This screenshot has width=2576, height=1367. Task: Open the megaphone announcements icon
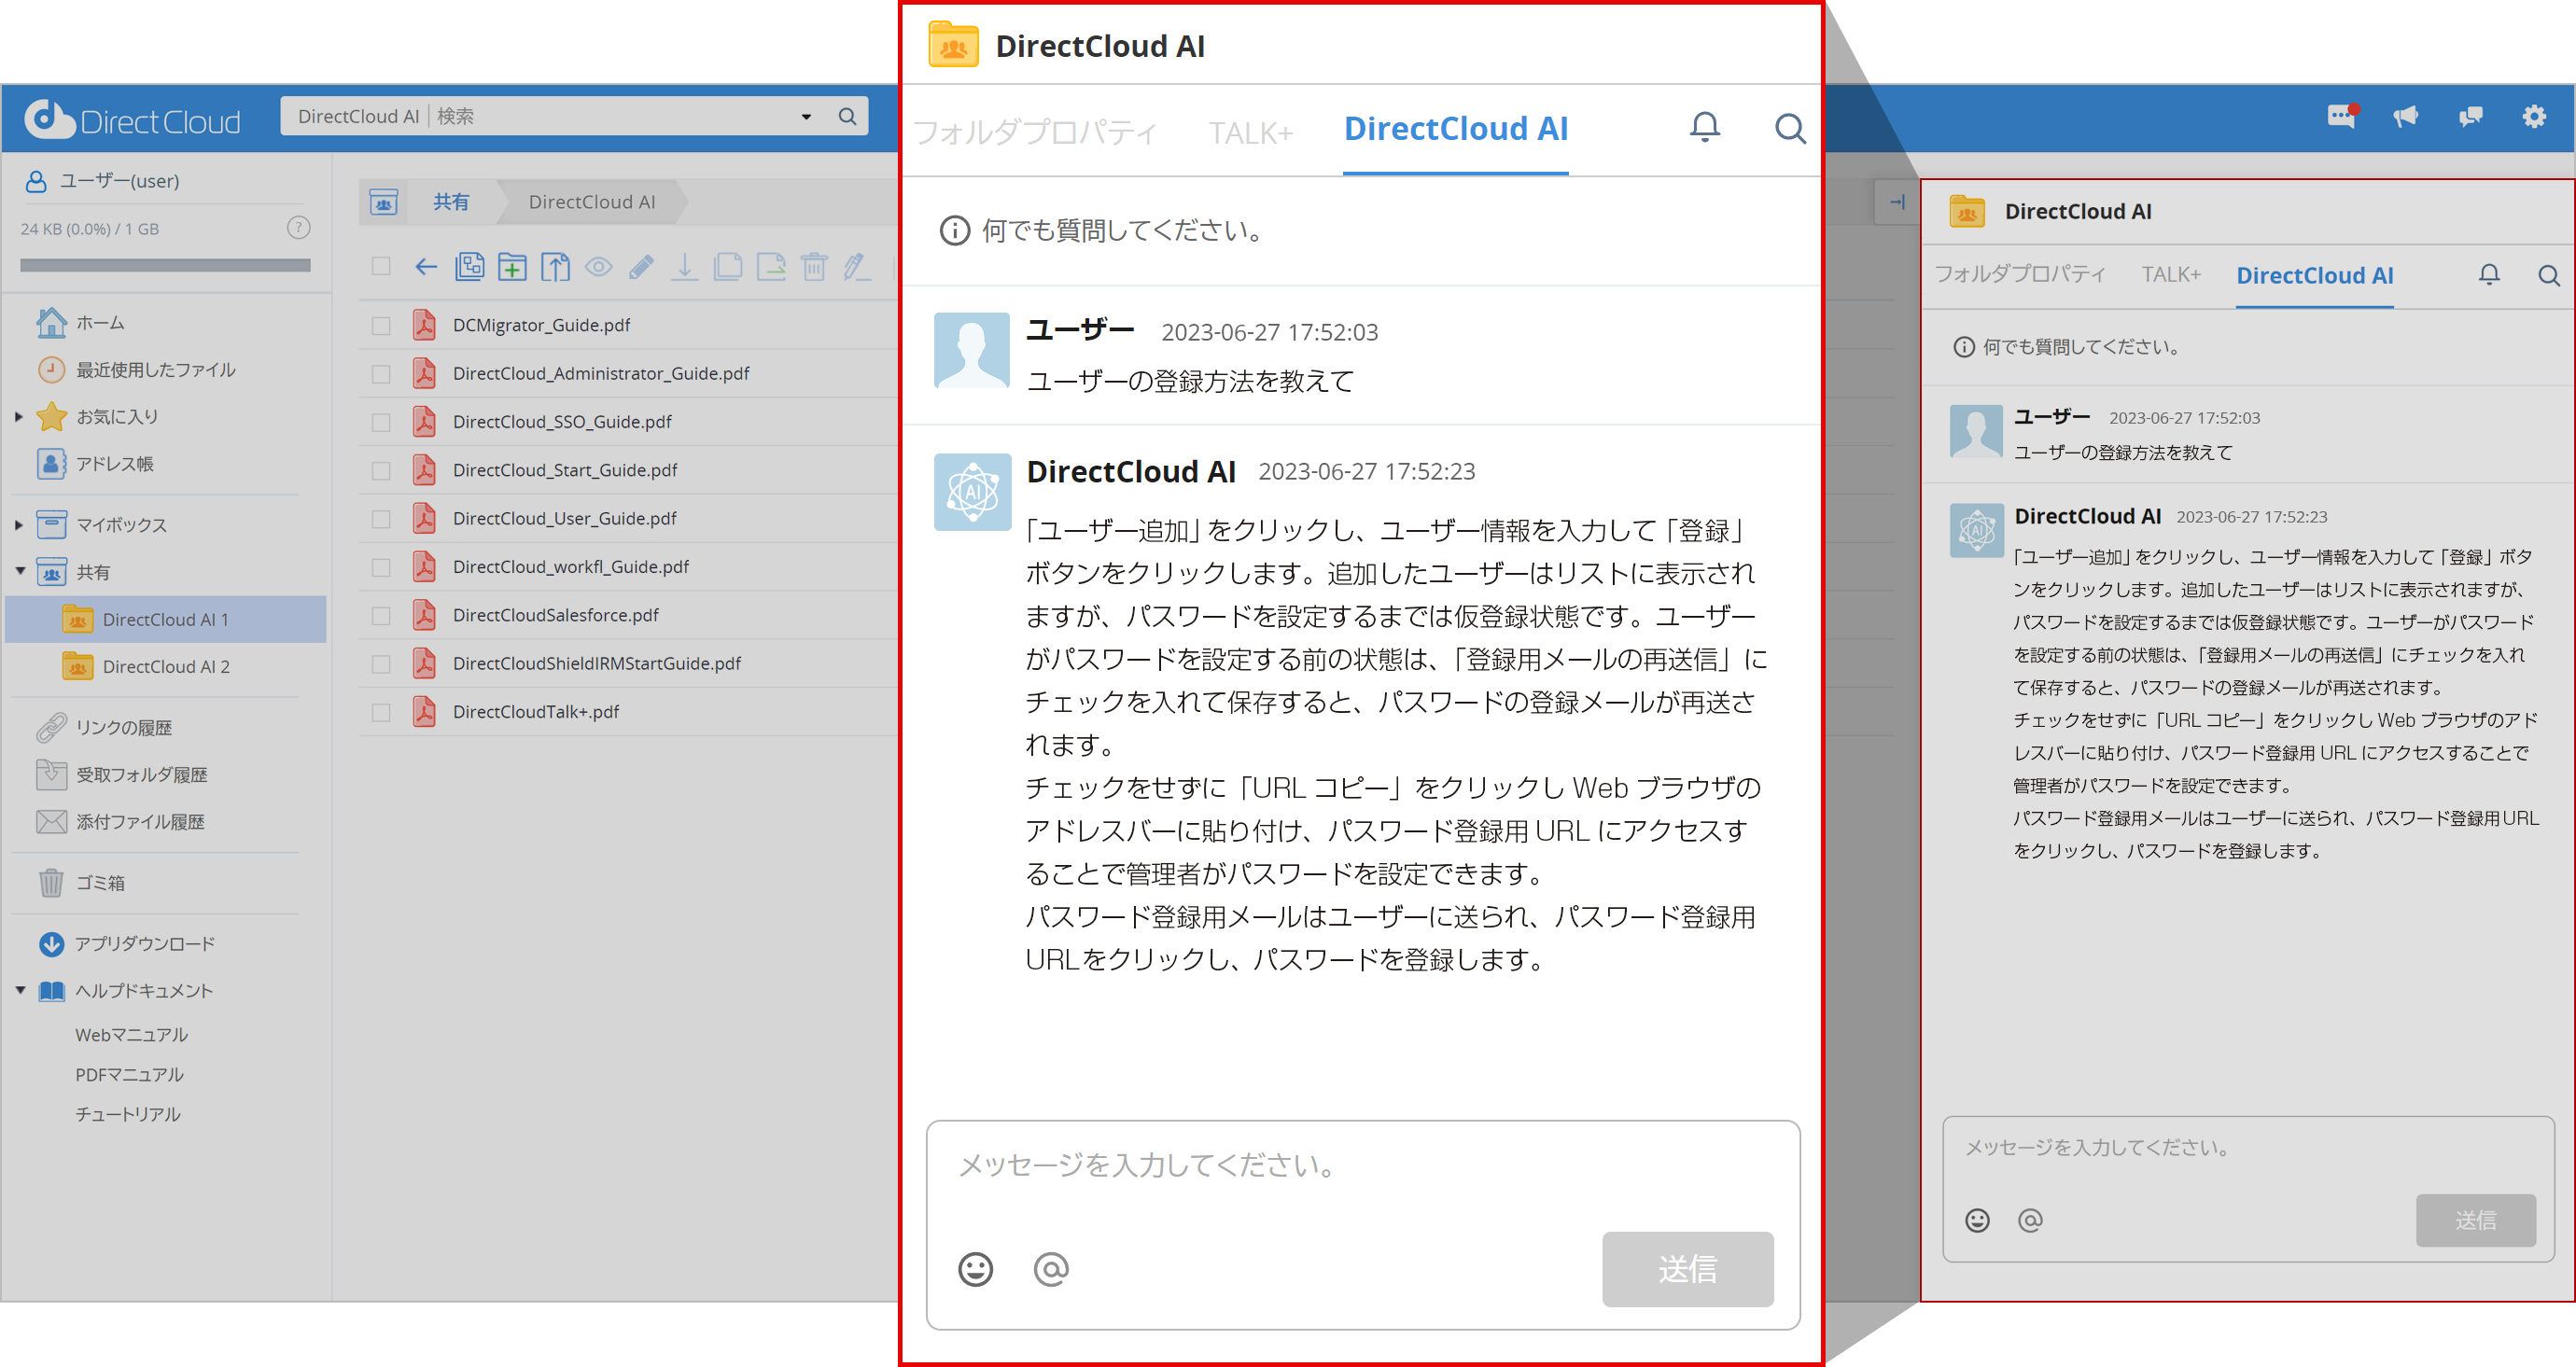click(x=2406, y=117)
